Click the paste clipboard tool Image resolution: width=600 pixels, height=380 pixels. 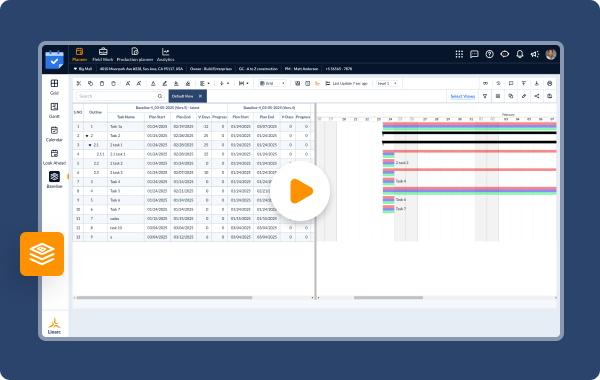[x=102, y=83]
